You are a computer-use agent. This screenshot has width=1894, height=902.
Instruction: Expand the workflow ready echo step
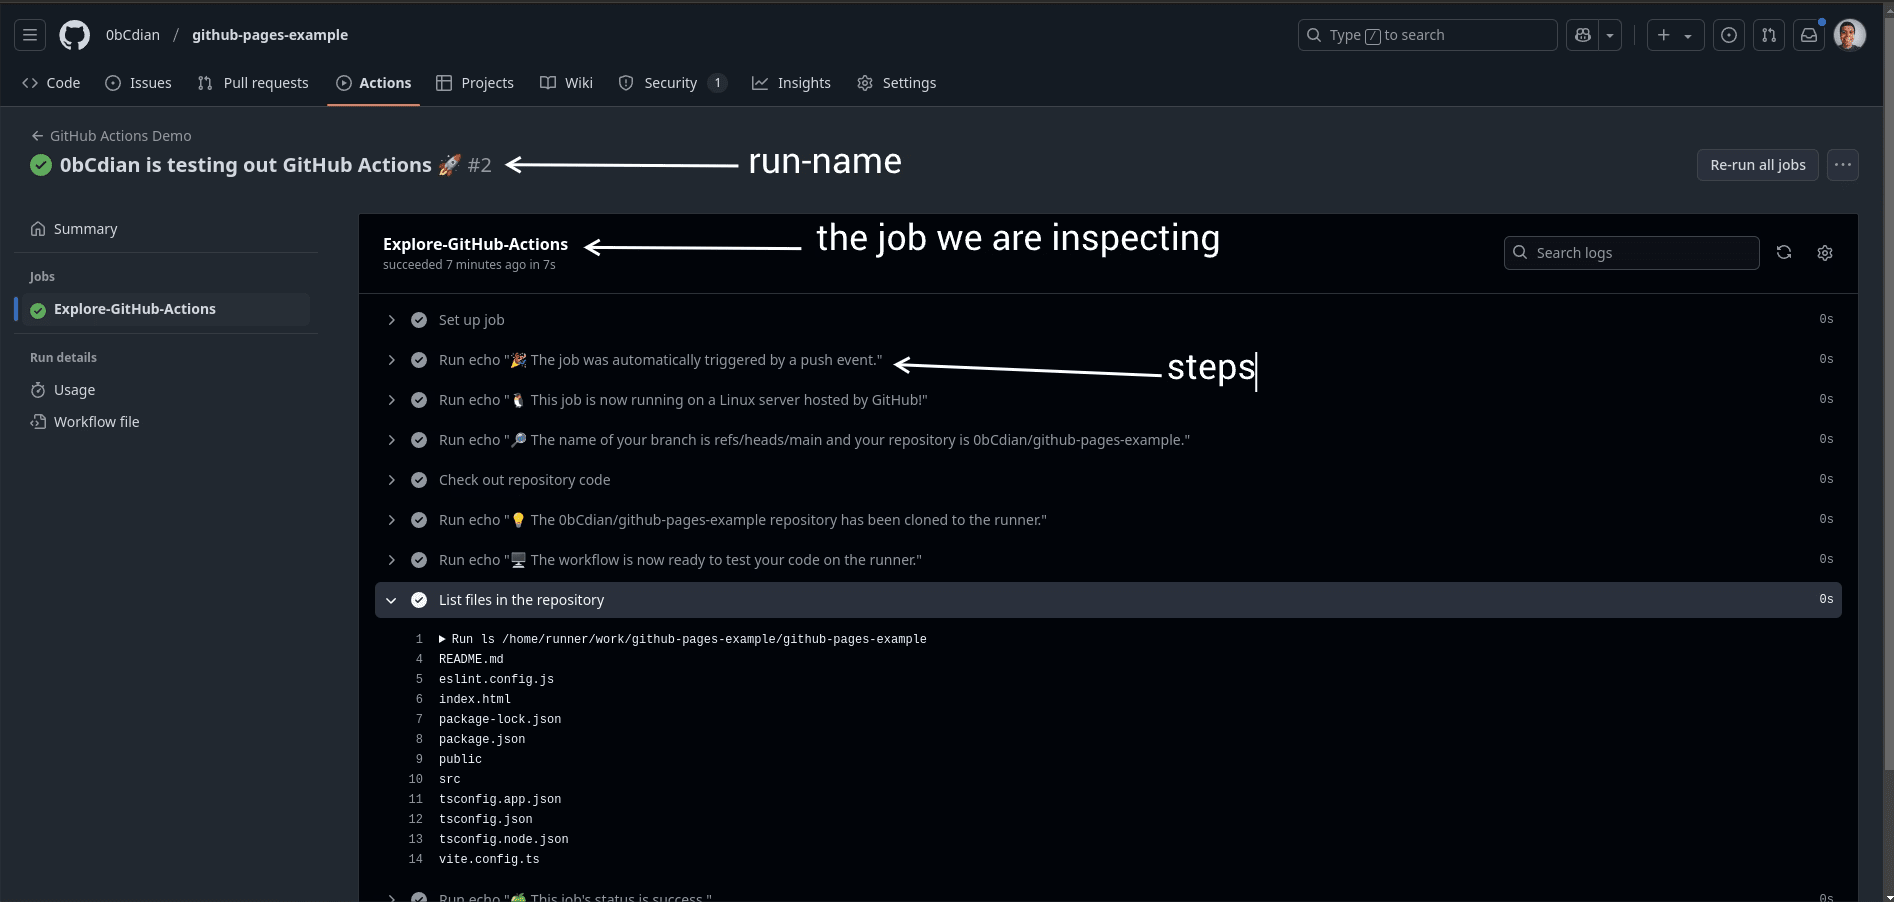pos(1108,560)
